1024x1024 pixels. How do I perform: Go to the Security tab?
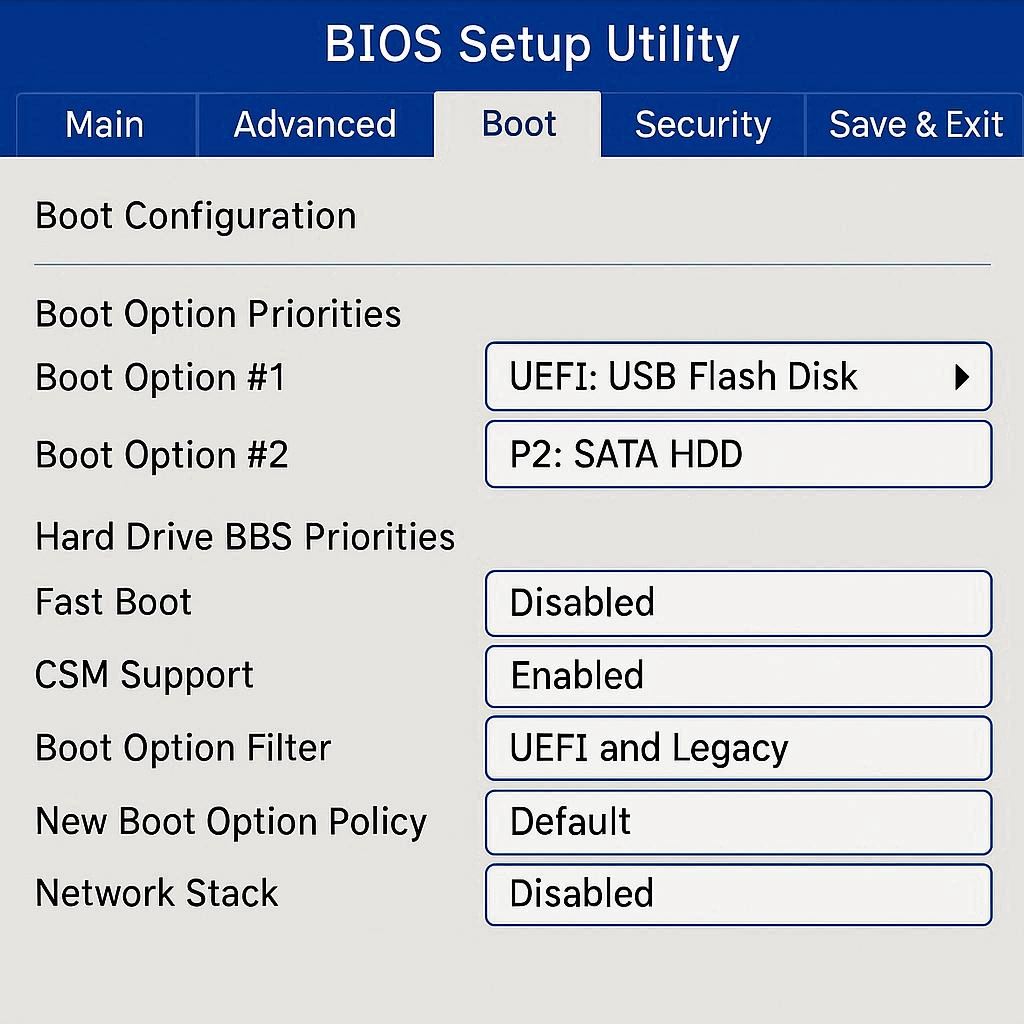pyautogui.click(x=702, y=125)
